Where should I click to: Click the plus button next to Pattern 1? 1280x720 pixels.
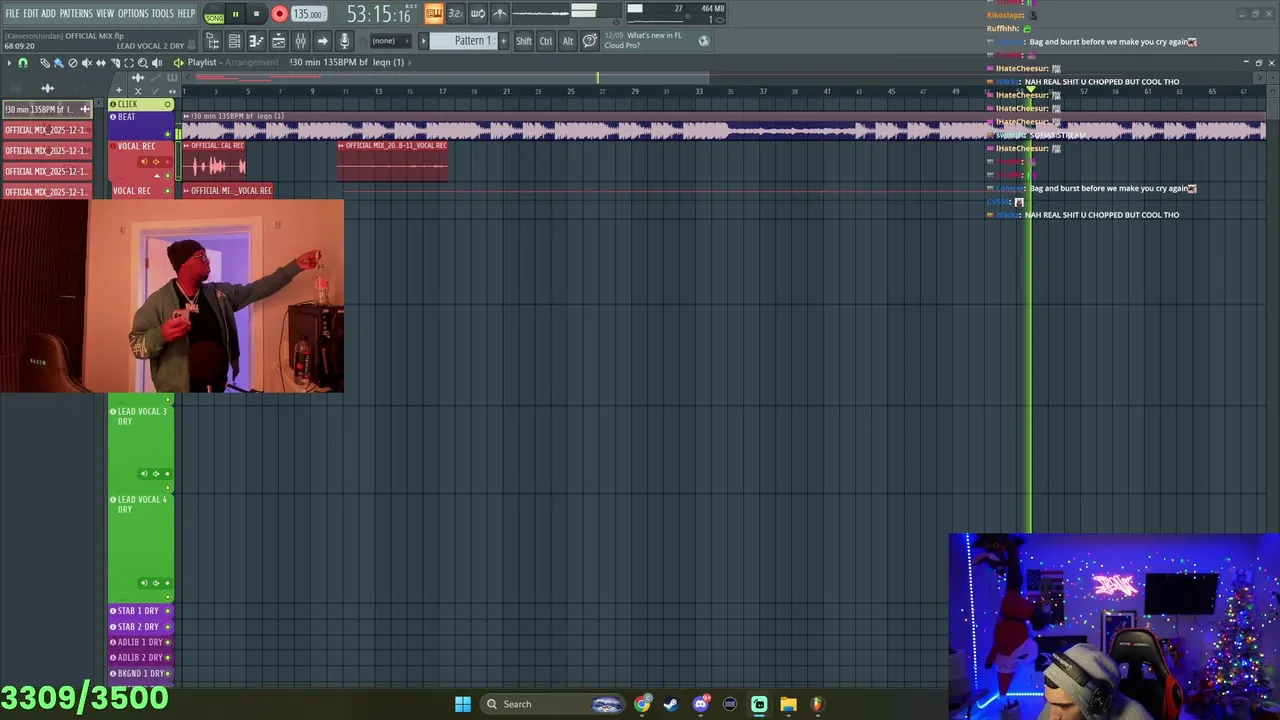click(503, 41)
